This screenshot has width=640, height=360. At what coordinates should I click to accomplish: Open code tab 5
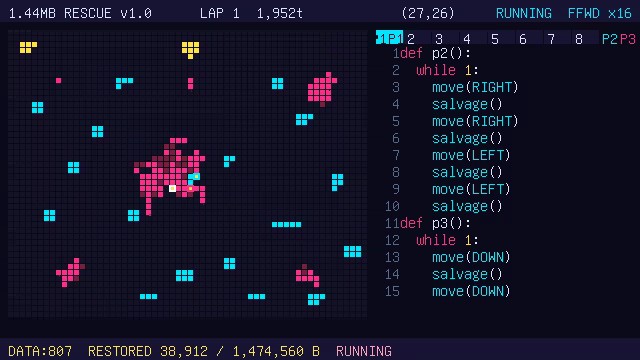pyautogui.click(x=495, y=39)
